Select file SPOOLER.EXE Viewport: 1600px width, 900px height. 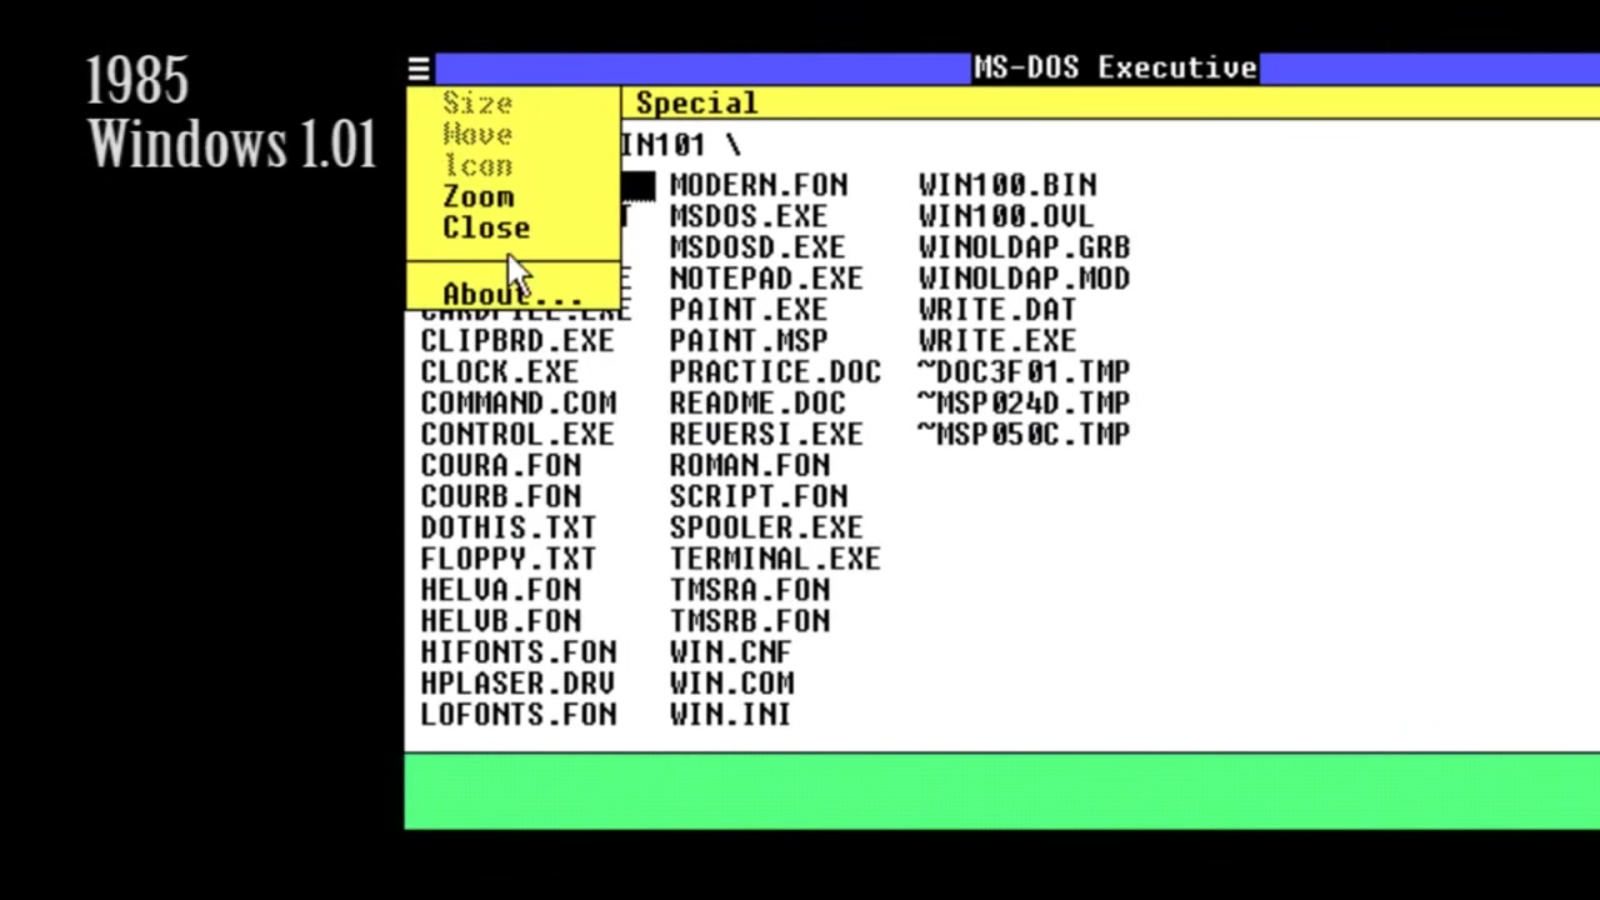click(x=767, y=527)
